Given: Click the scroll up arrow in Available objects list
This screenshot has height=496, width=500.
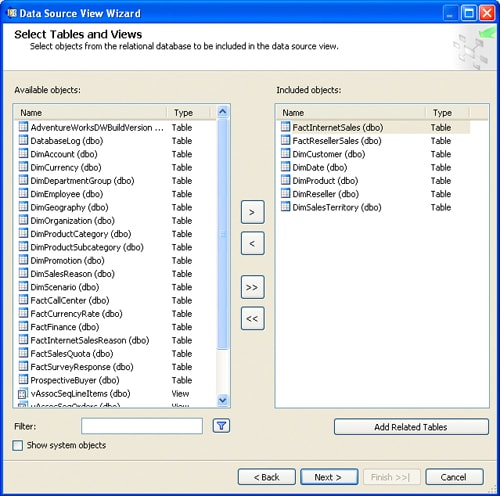Looking at the screenshot, I should tap(222, 111).
